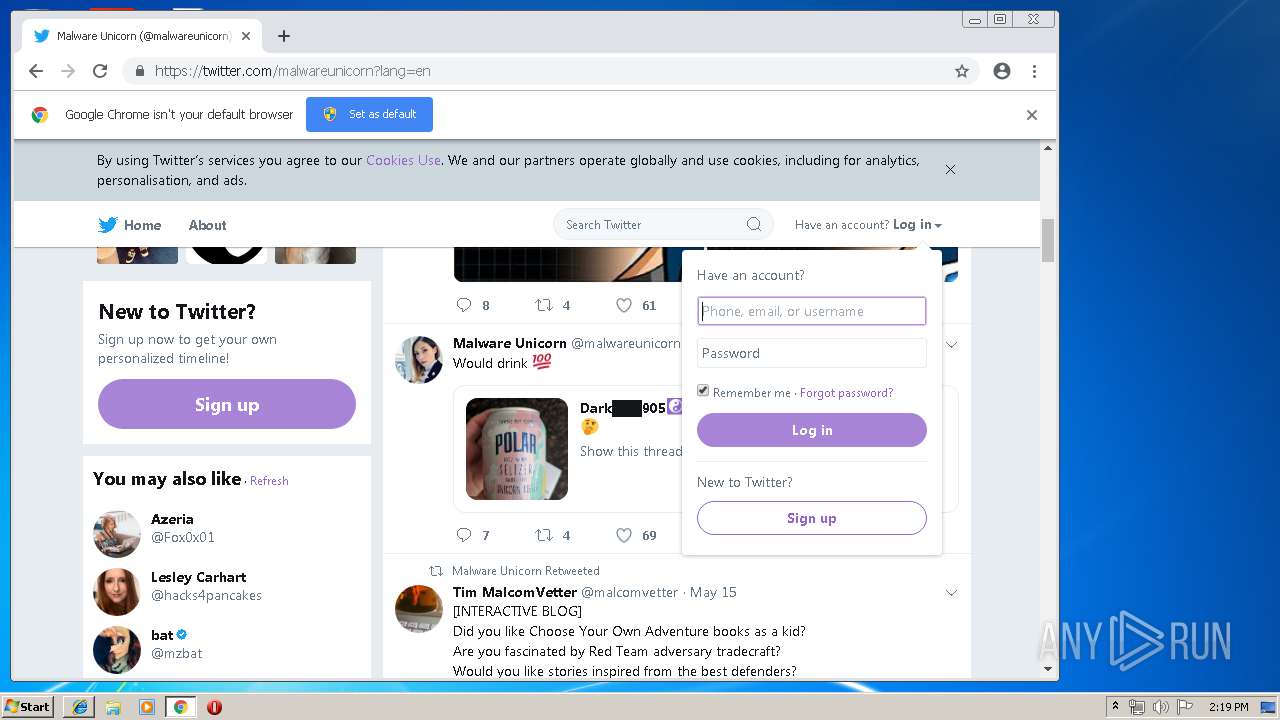Image resolution: width=1280 pixels, height=720 pixels.
Task: Reload the page
Action: [100, 71]
